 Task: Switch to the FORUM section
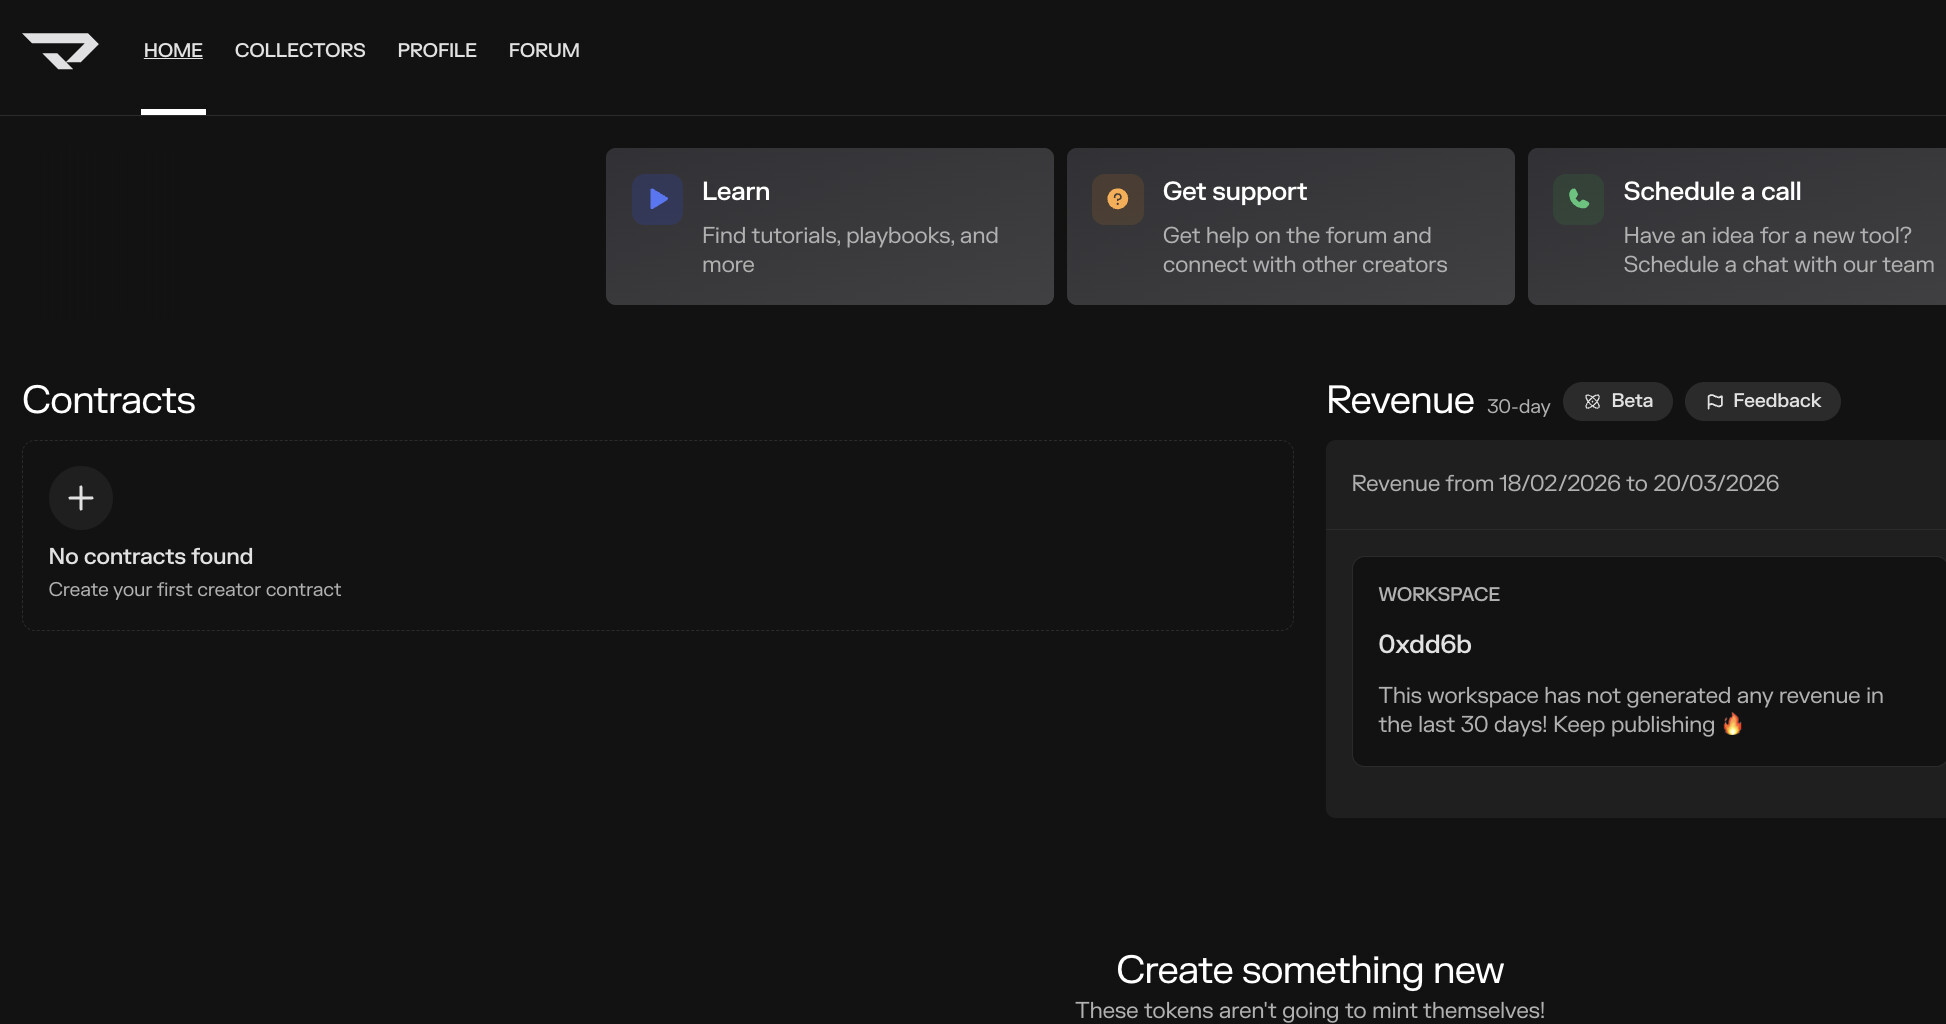coord(544,50)
